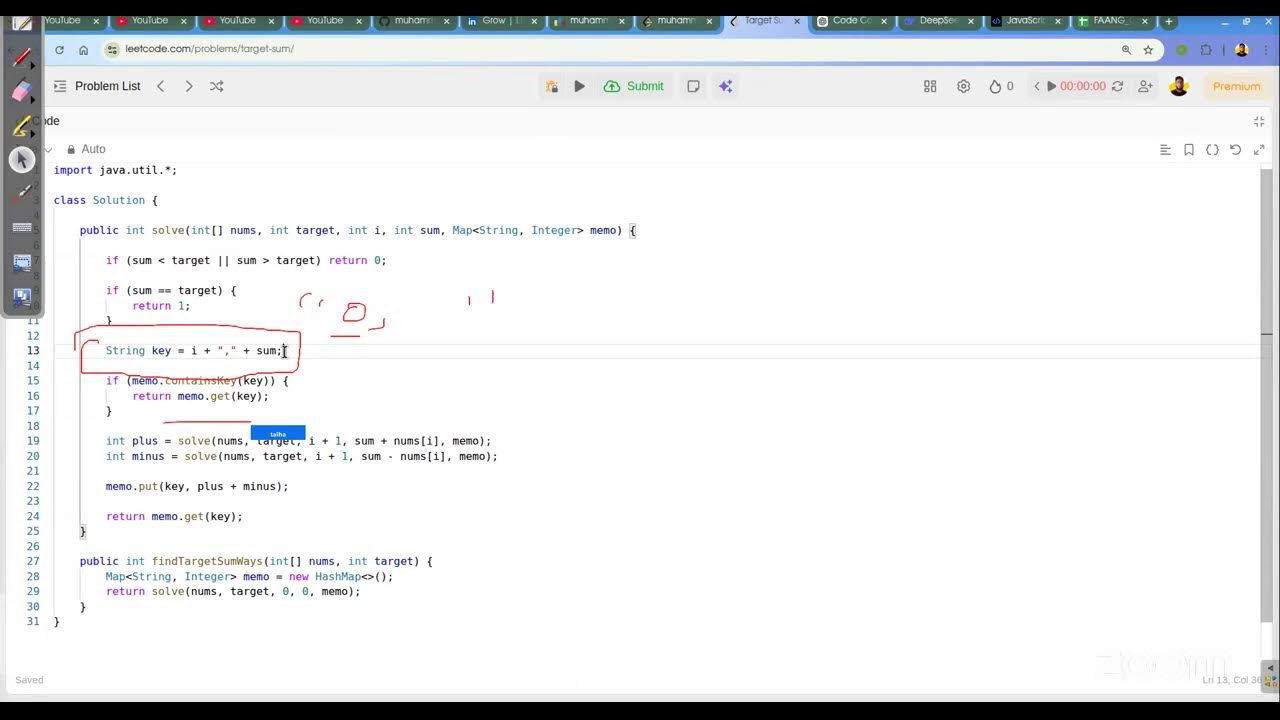
Task: Select the yellow highlighter annotation tool
Action: 21,127
